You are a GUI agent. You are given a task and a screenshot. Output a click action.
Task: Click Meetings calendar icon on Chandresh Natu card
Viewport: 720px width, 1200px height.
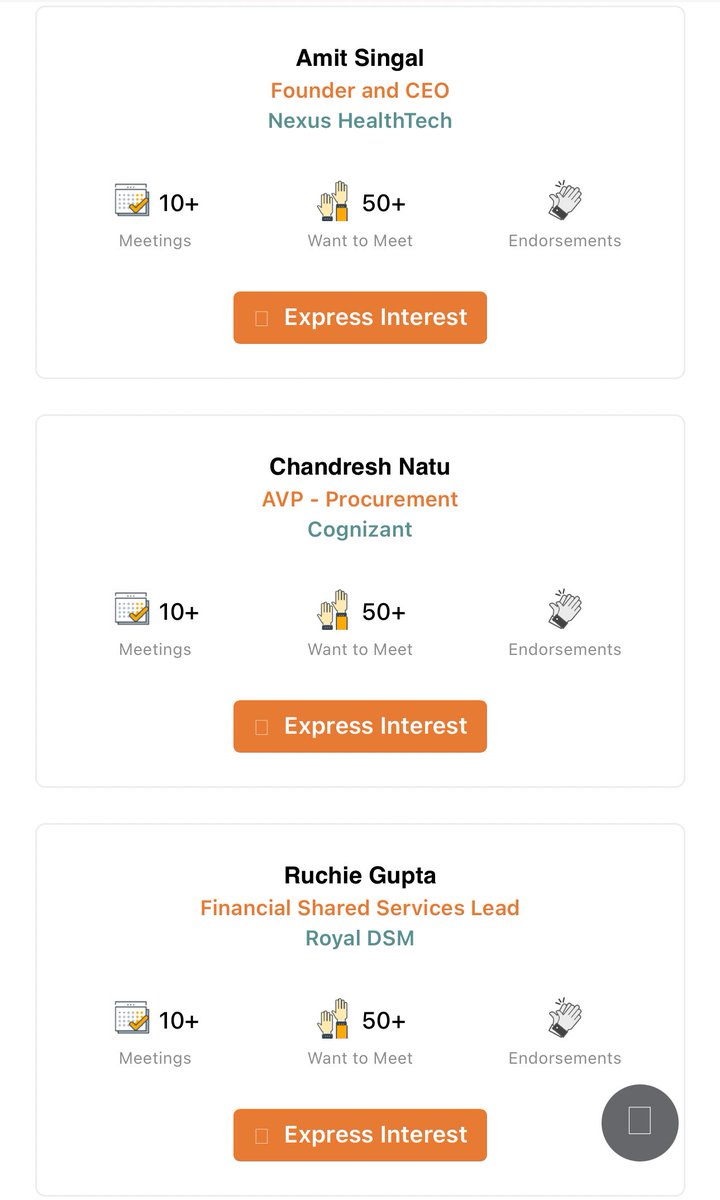[x=132, y=609]
